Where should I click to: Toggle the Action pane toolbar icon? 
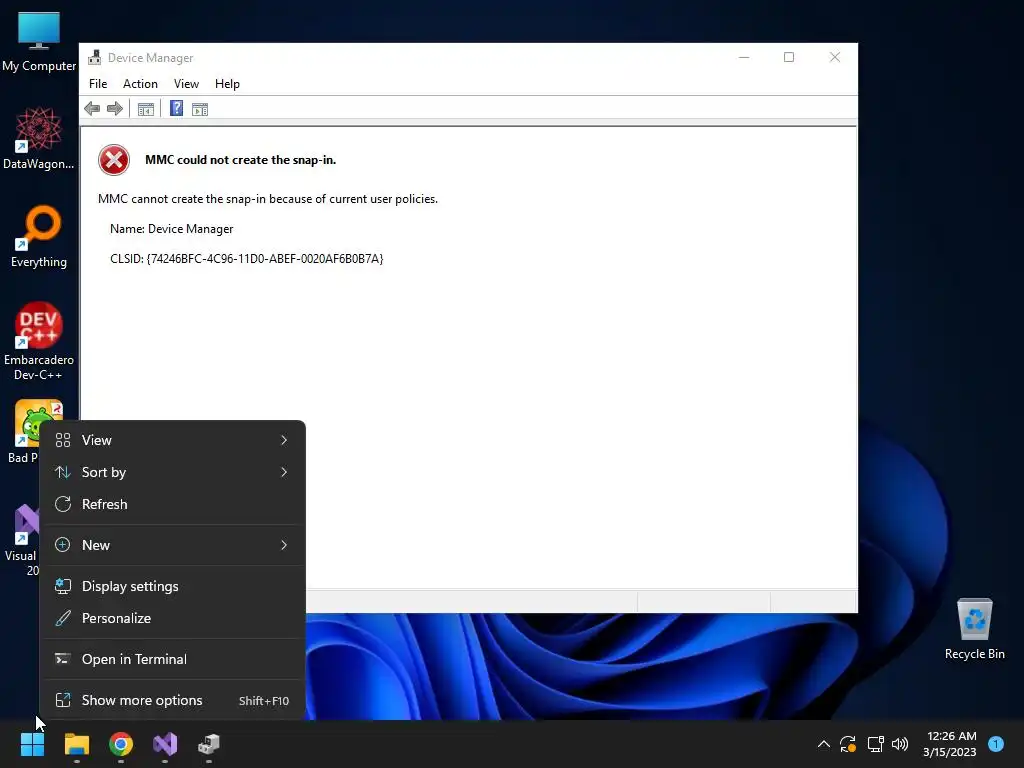click(200, 109)
